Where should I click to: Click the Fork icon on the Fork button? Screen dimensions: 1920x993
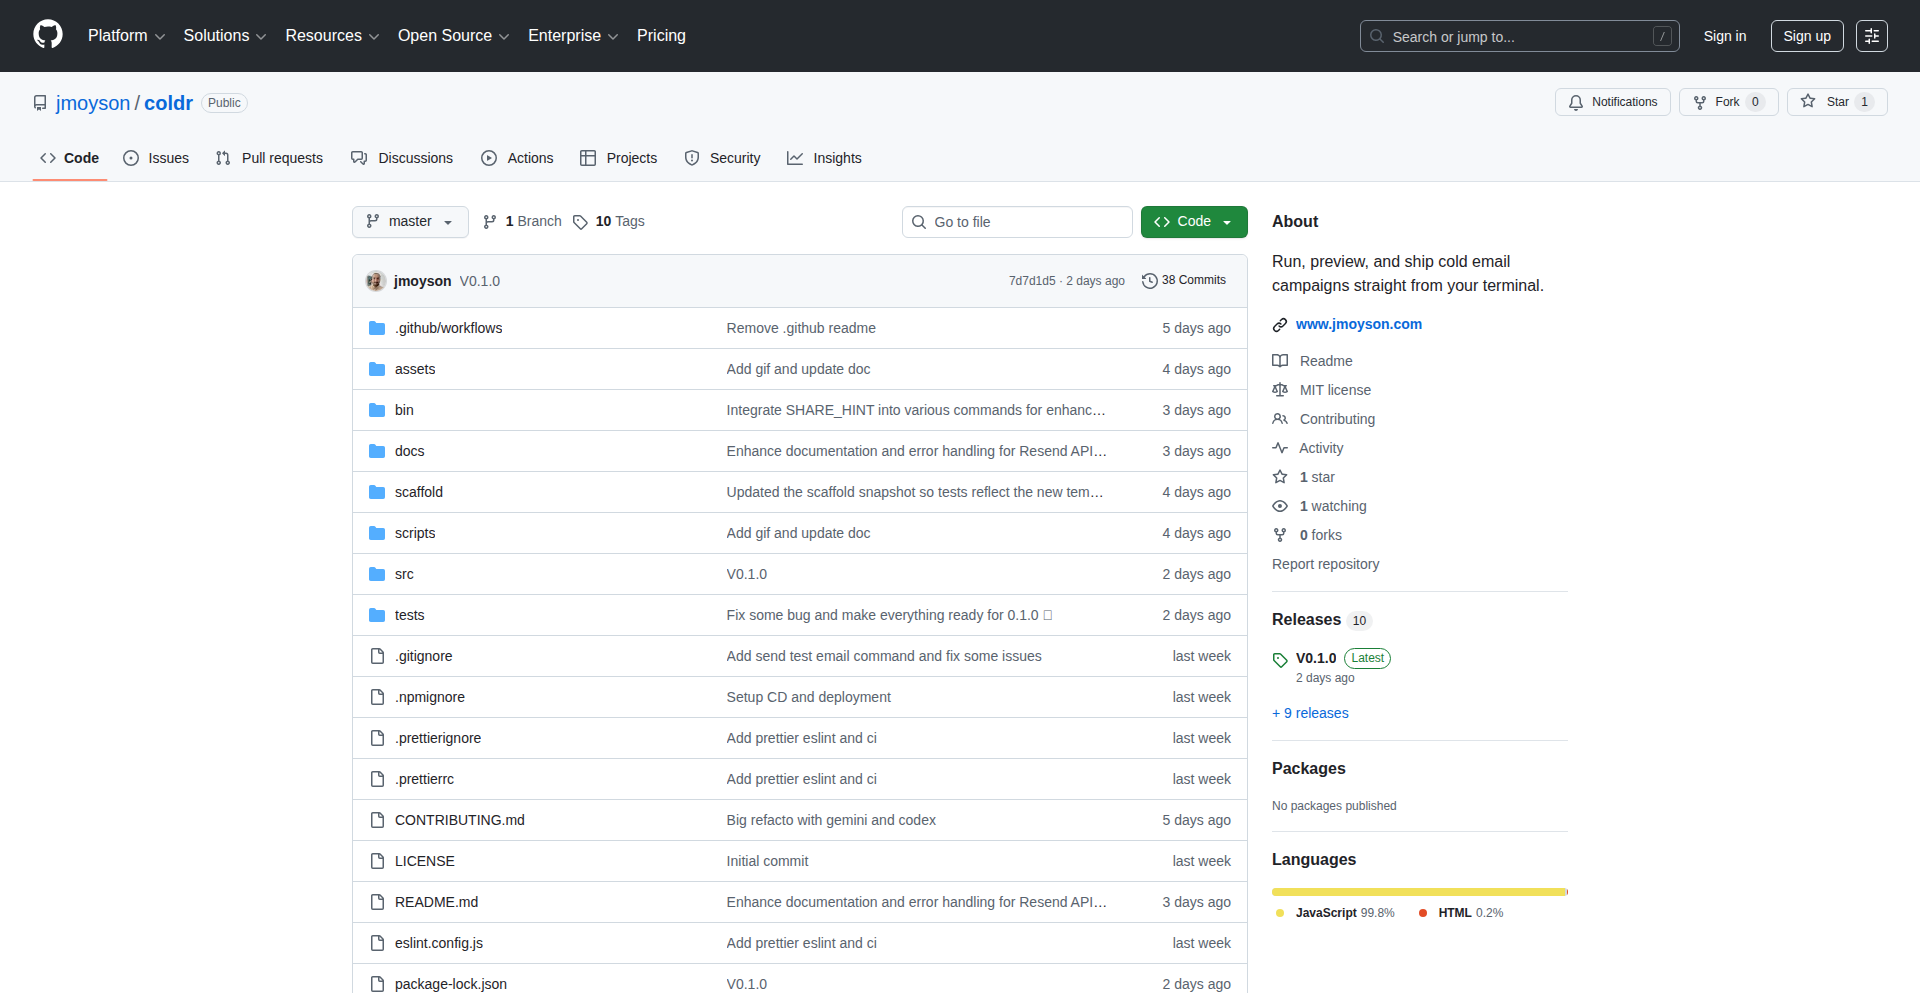point(1700,101)
